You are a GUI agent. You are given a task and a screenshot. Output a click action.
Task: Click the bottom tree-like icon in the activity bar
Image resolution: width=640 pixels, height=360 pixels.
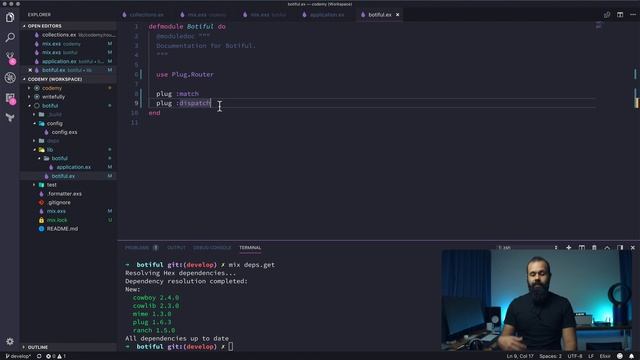pos(10,118)
